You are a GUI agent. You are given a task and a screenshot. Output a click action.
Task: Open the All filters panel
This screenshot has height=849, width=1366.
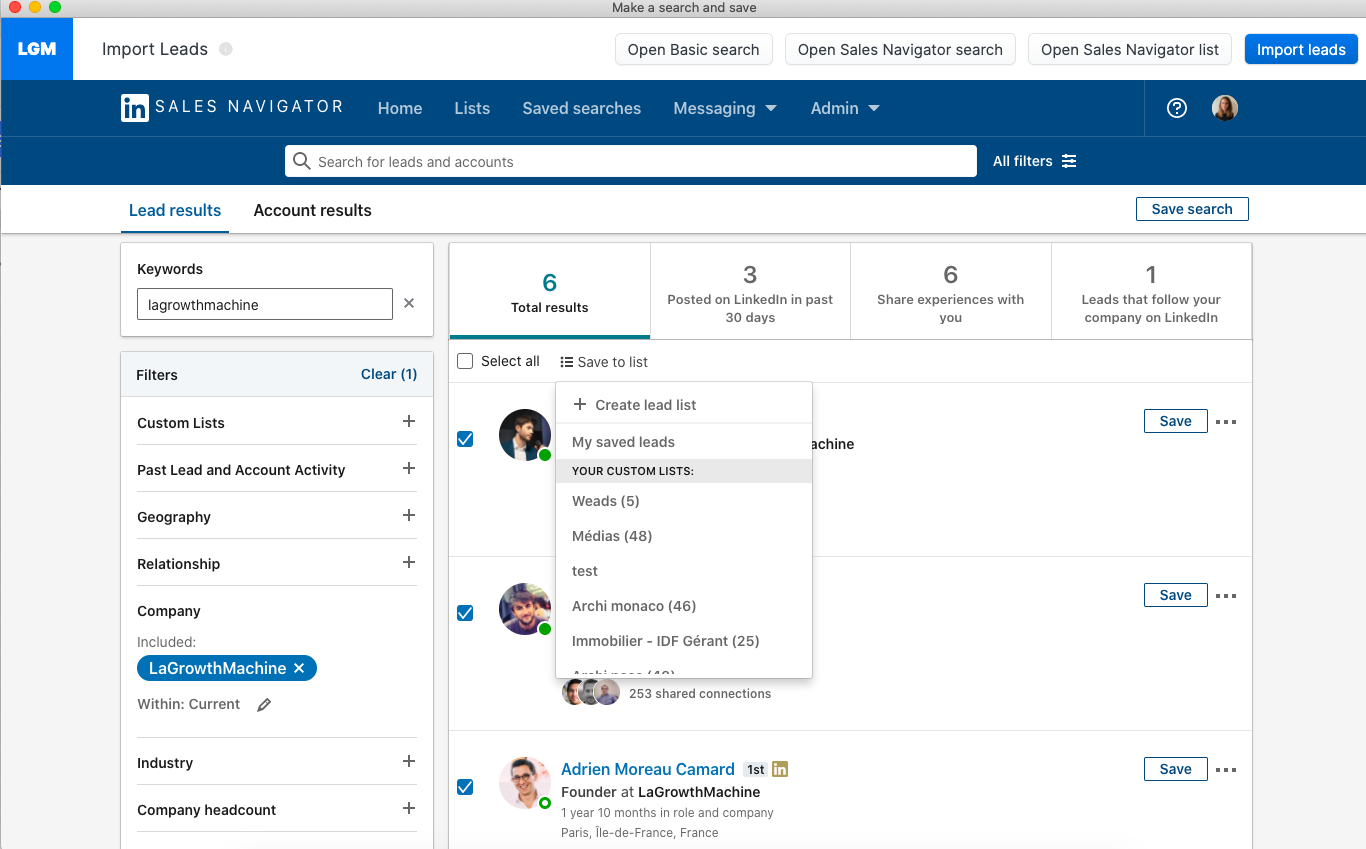coord(1032,161)
